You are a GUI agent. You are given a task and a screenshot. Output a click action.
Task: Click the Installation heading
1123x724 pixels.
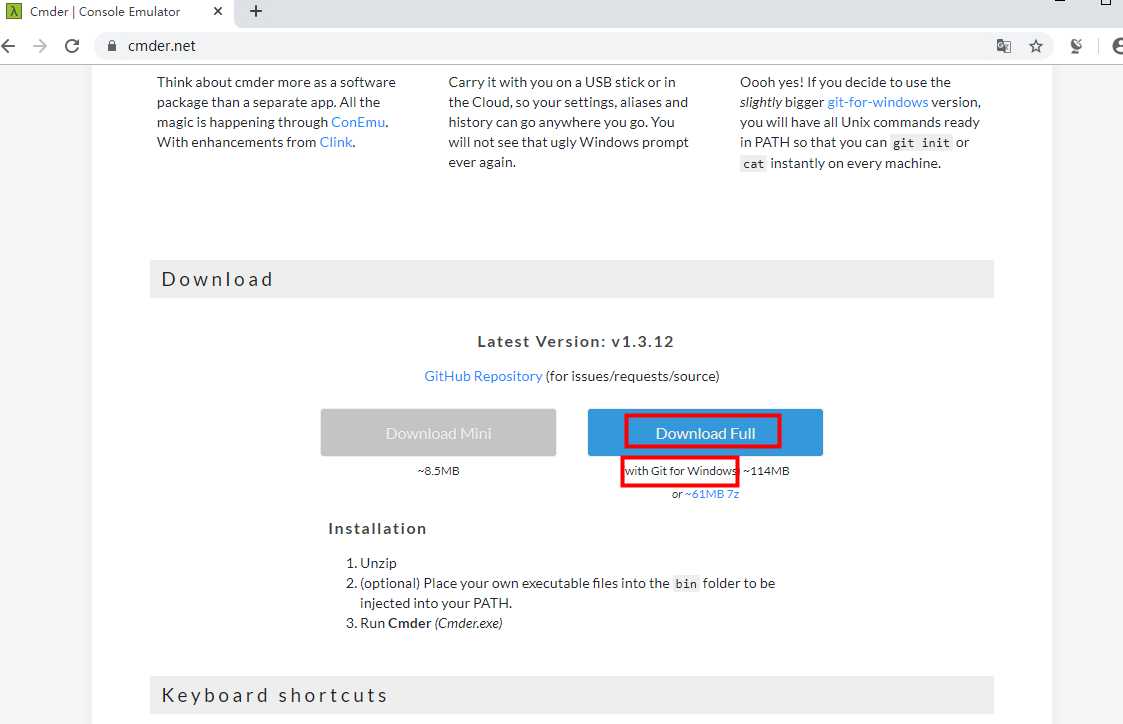pyautogui.click(x=377, y=528)
